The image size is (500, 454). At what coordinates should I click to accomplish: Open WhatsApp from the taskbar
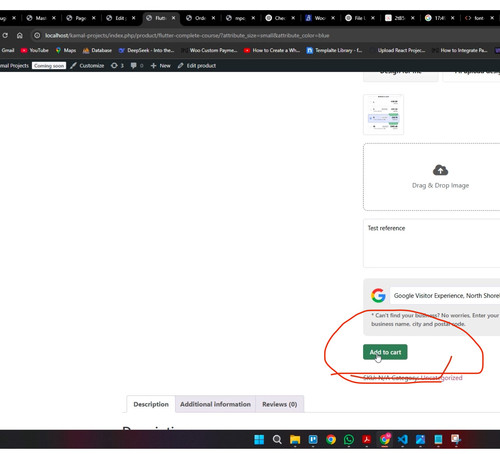pos(349,439)
